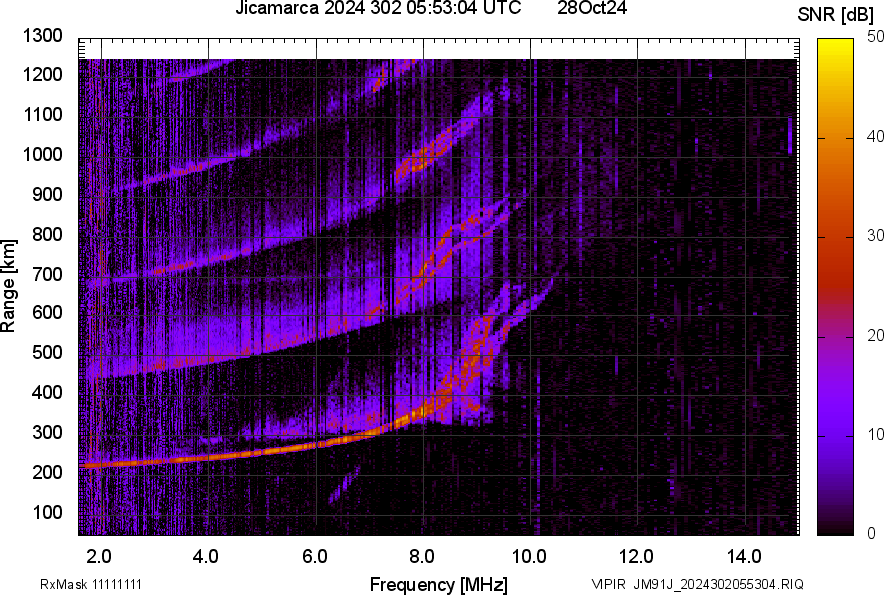Click the colorbar tick label '20'
The width and height of the screenshot is (884, 595).
click(875, 335)
